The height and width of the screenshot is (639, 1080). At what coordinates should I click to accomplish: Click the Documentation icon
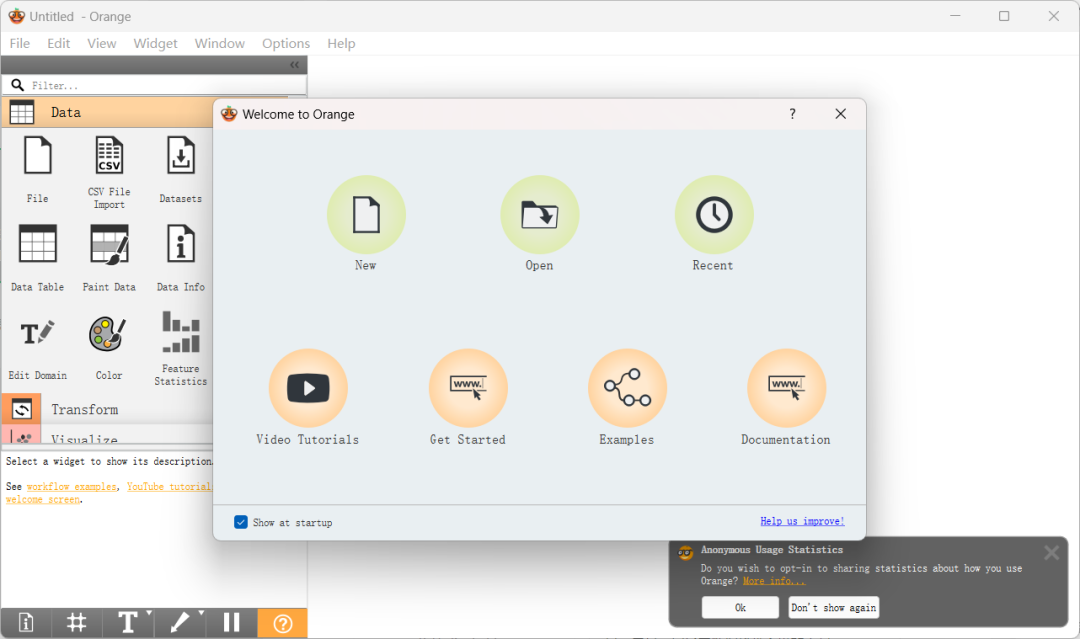click(786, 388)
